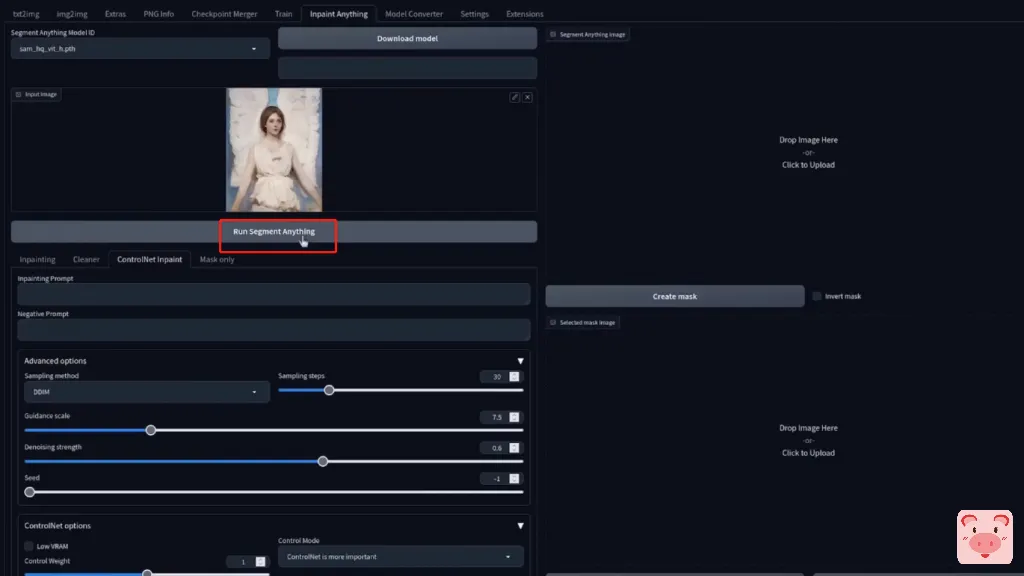The image size is (1024, 576).
Task: Remove input image with the X icon
Action: tap(528, 97)
